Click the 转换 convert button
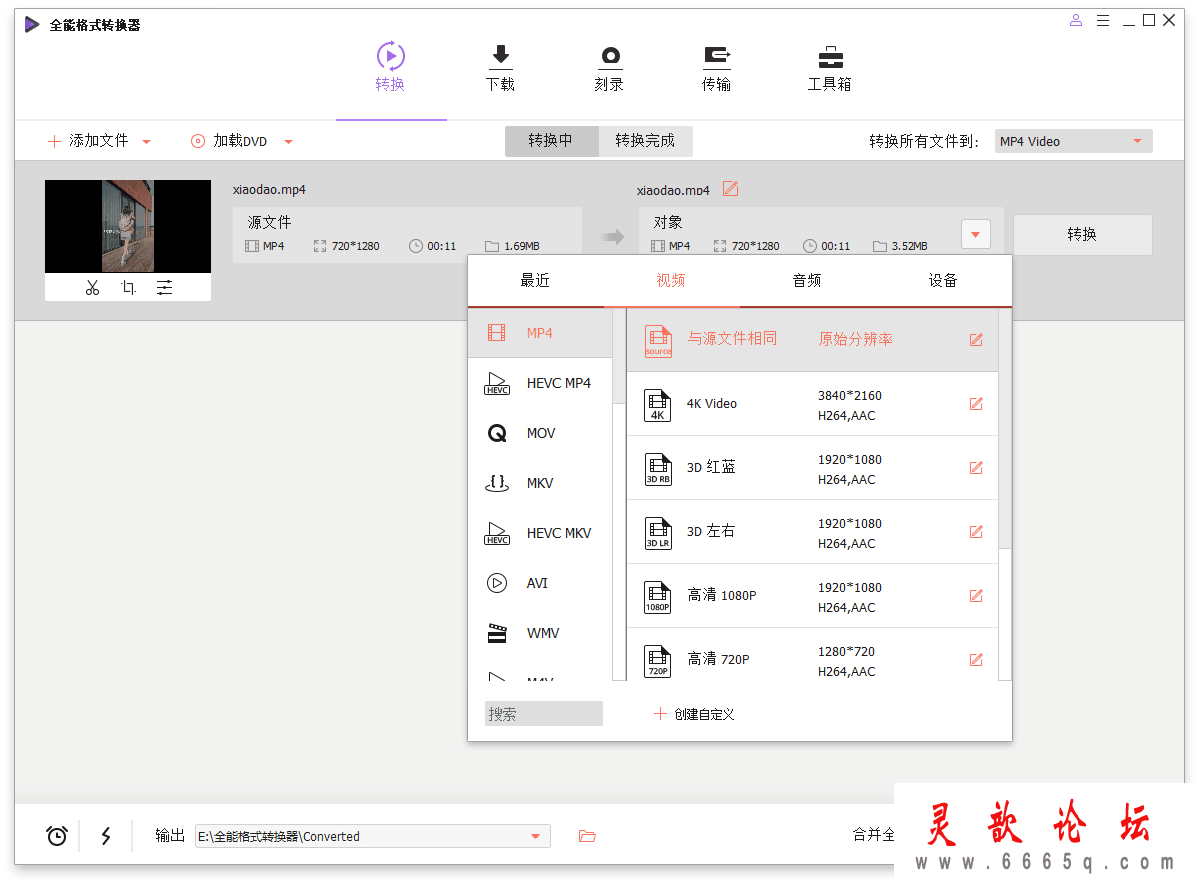 tap(1082, 235)
